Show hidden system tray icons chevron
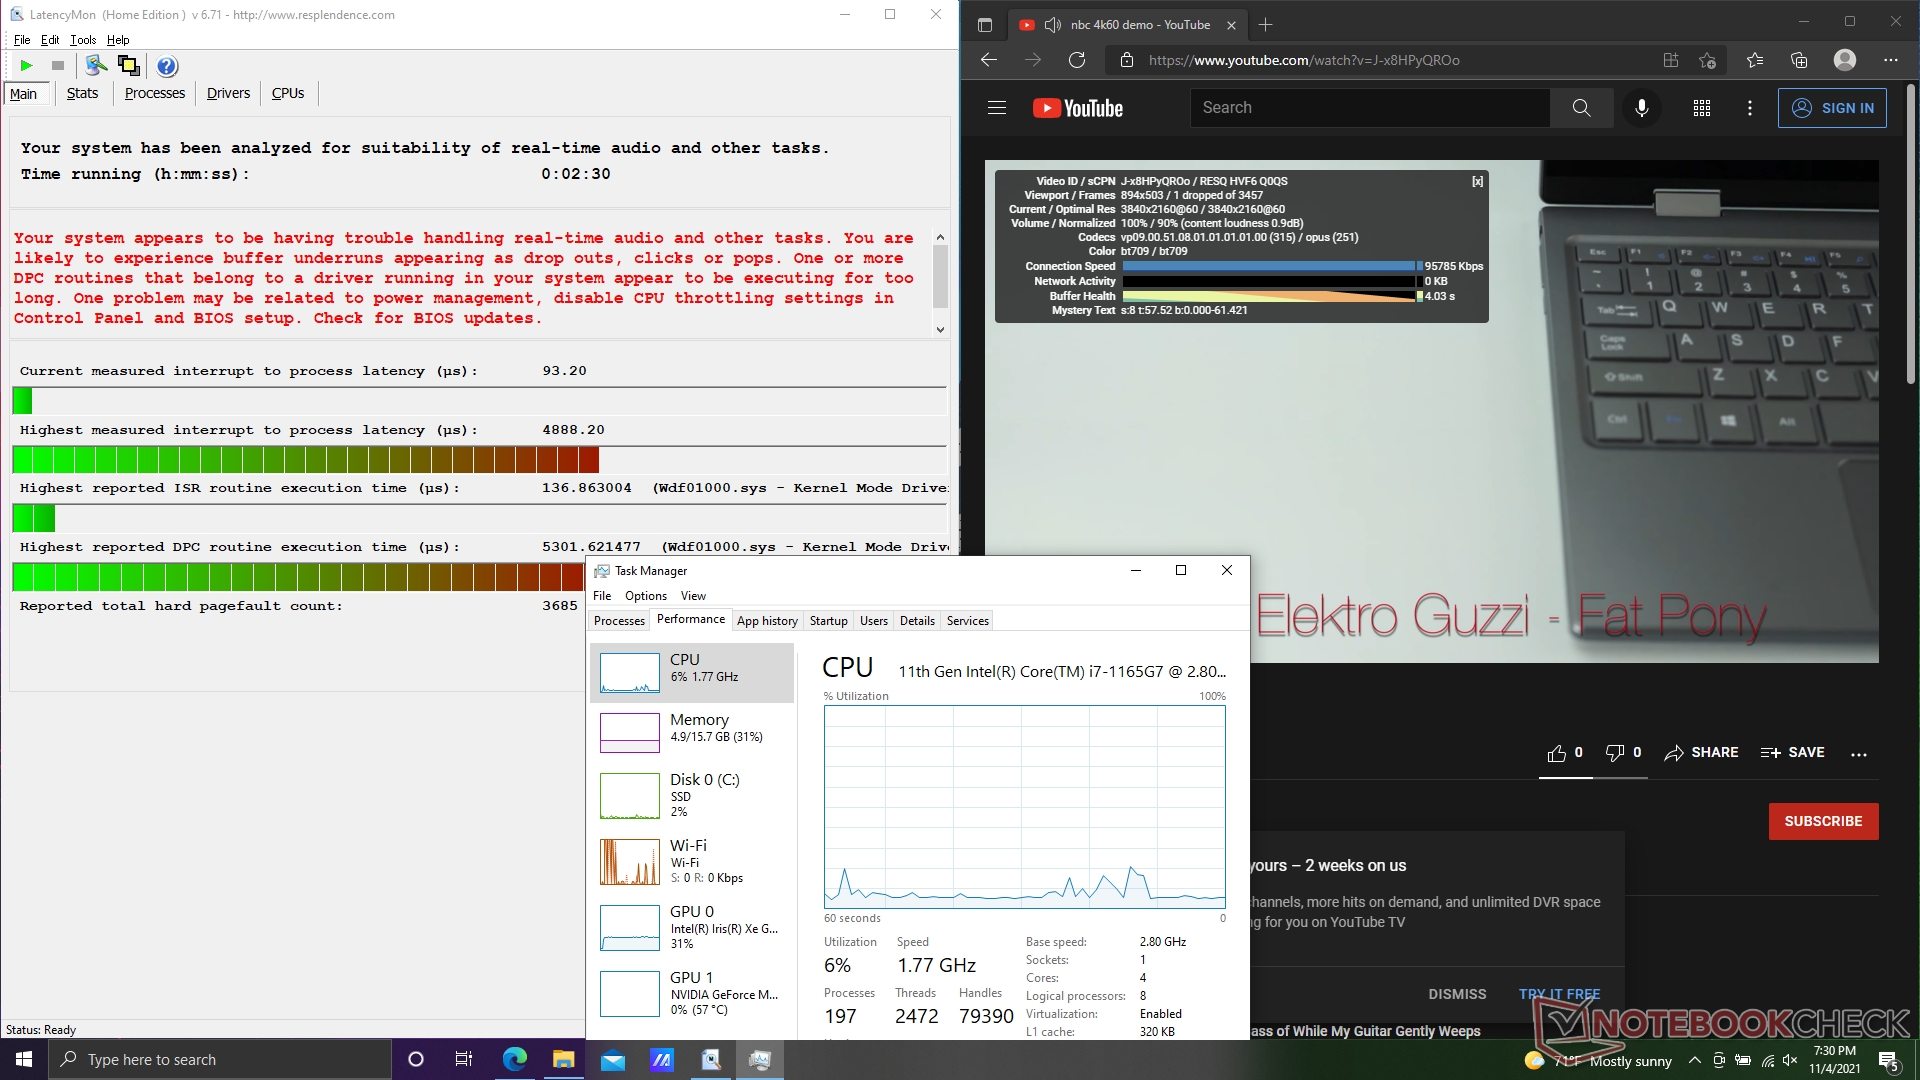Viewport: 1920px width, 1080px height. (x=1694, y=1060)
